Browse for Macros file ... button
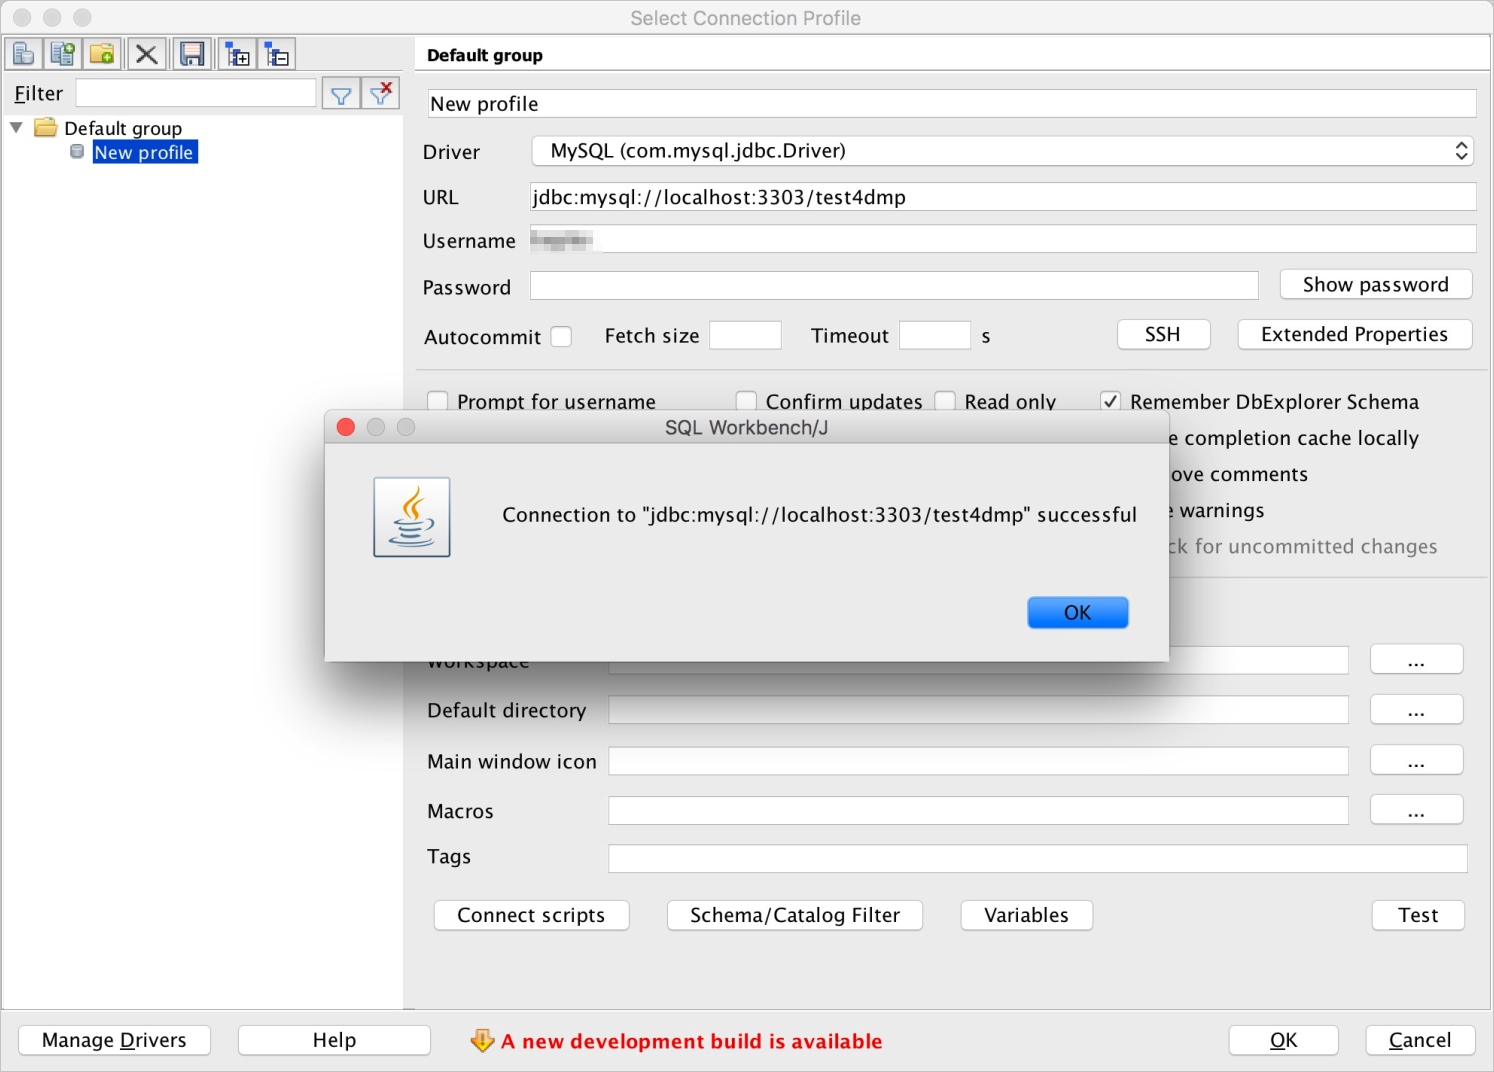Image resolution: width=1494 pixels, height=1072 pixels. click(x=1417, y=810)
